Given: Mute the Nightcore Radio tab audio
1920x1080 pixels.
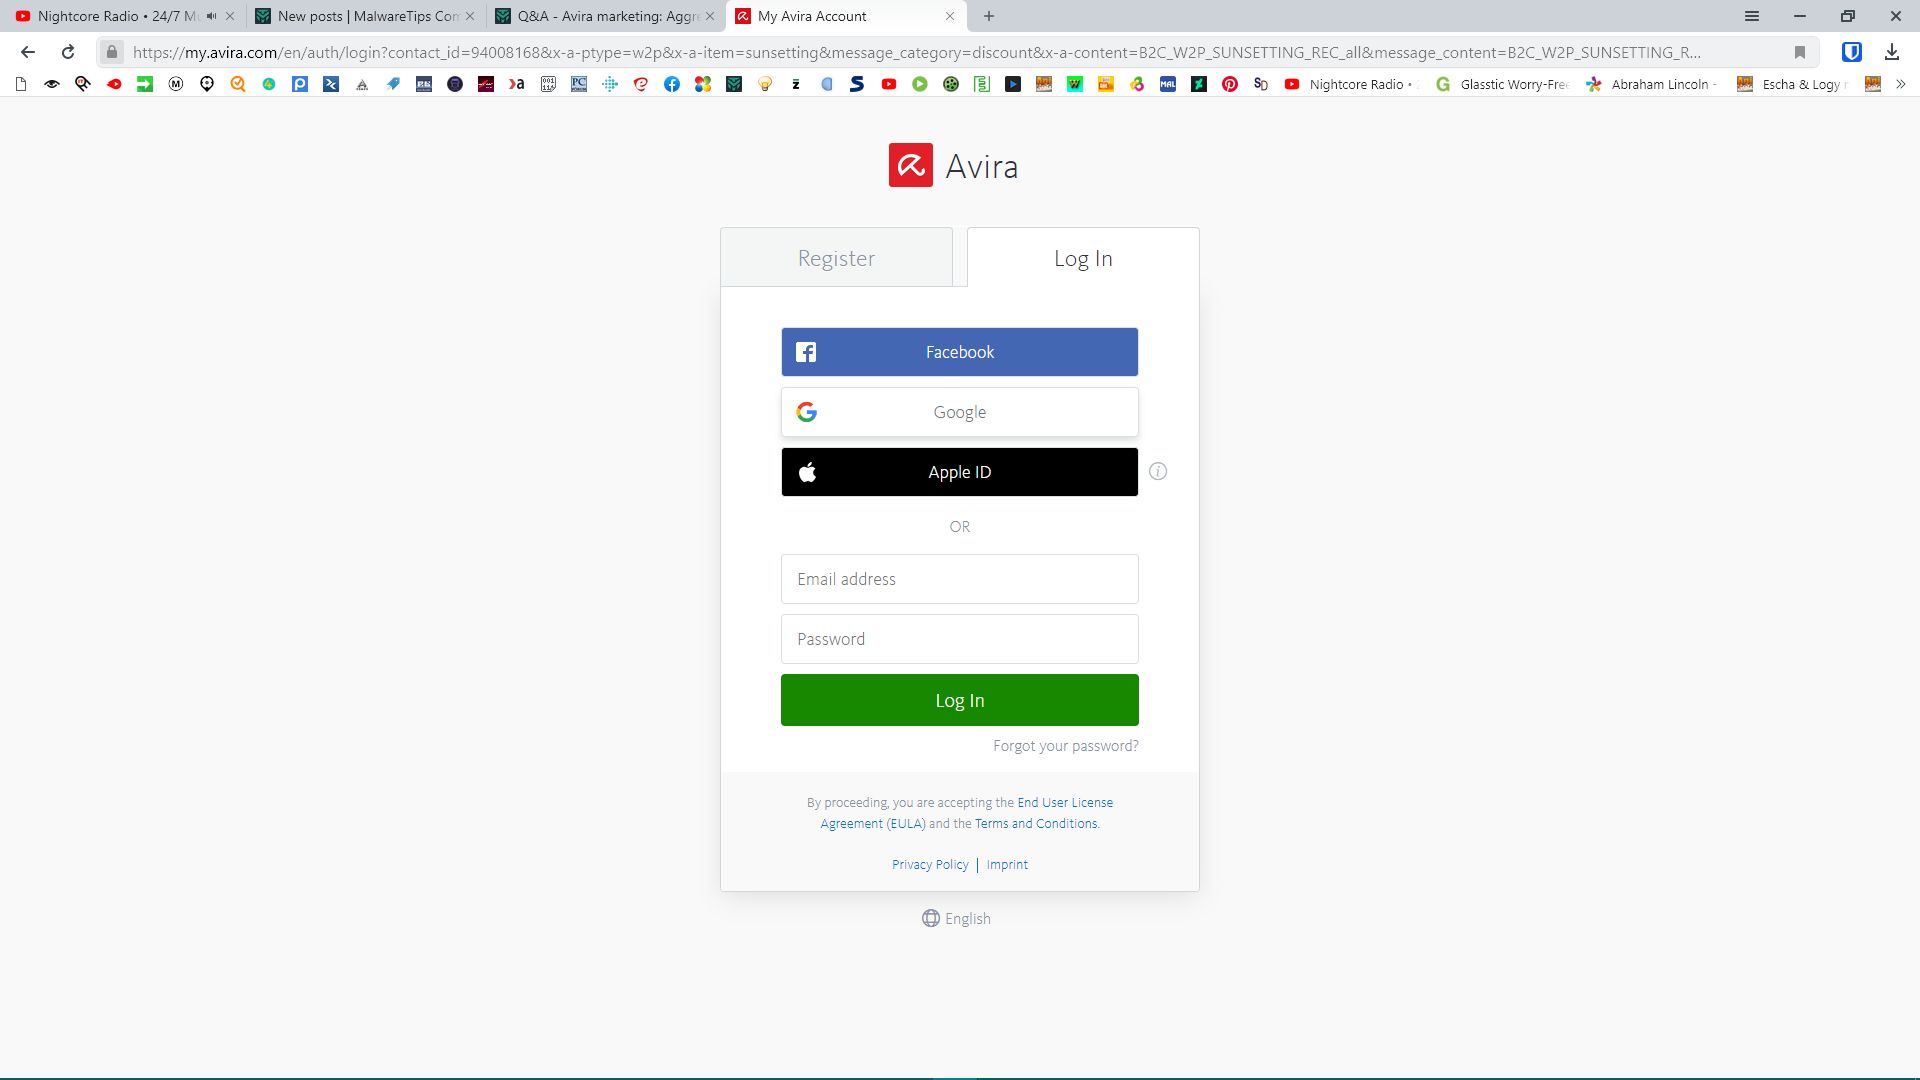Looking at the screenshot, I should (x=211, y=16).
